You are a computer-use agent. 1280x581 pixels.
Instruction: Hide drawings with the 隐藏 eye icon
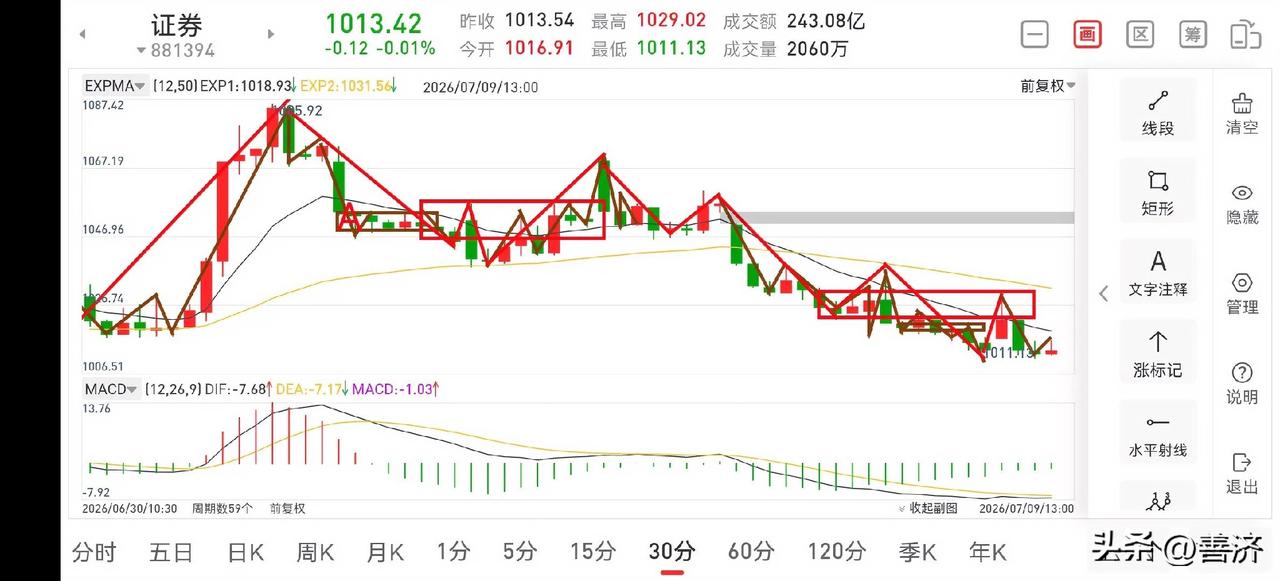pos(1242,203)
